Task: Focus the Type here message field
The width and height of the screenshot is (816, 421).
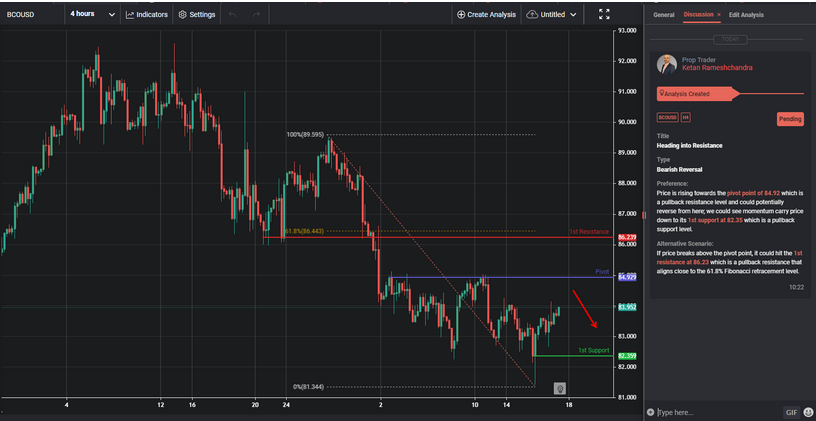Action: [x=718, y=412]
